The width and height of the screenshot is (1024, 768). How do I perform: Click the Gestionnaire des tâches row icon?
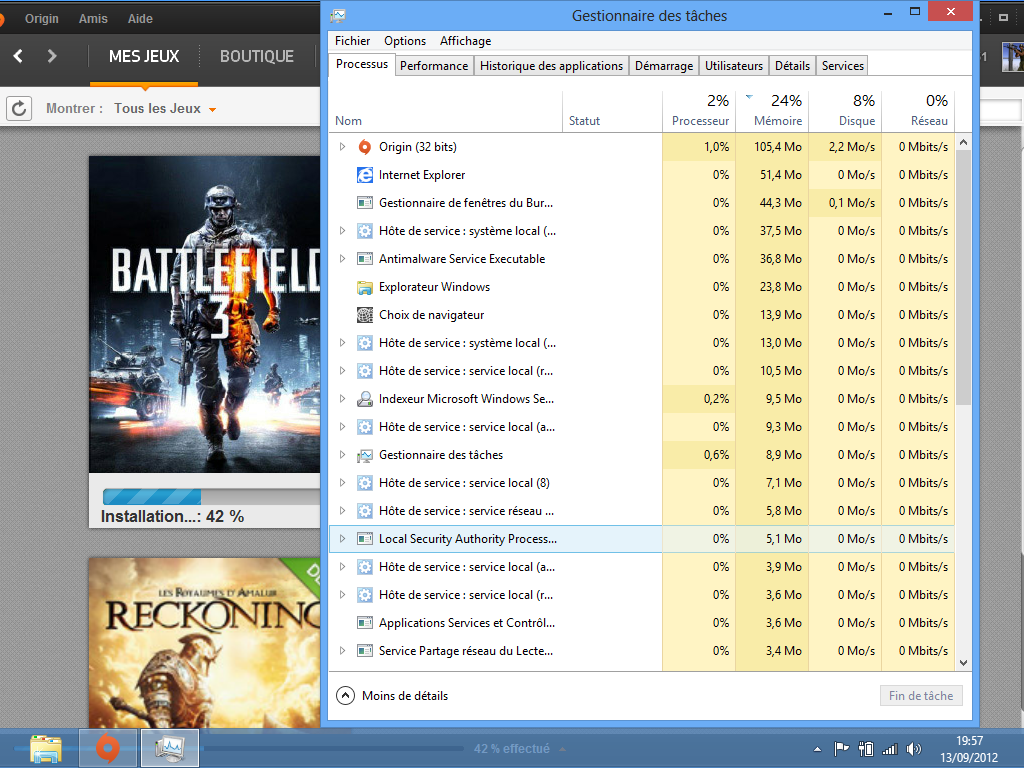point(364,455)
